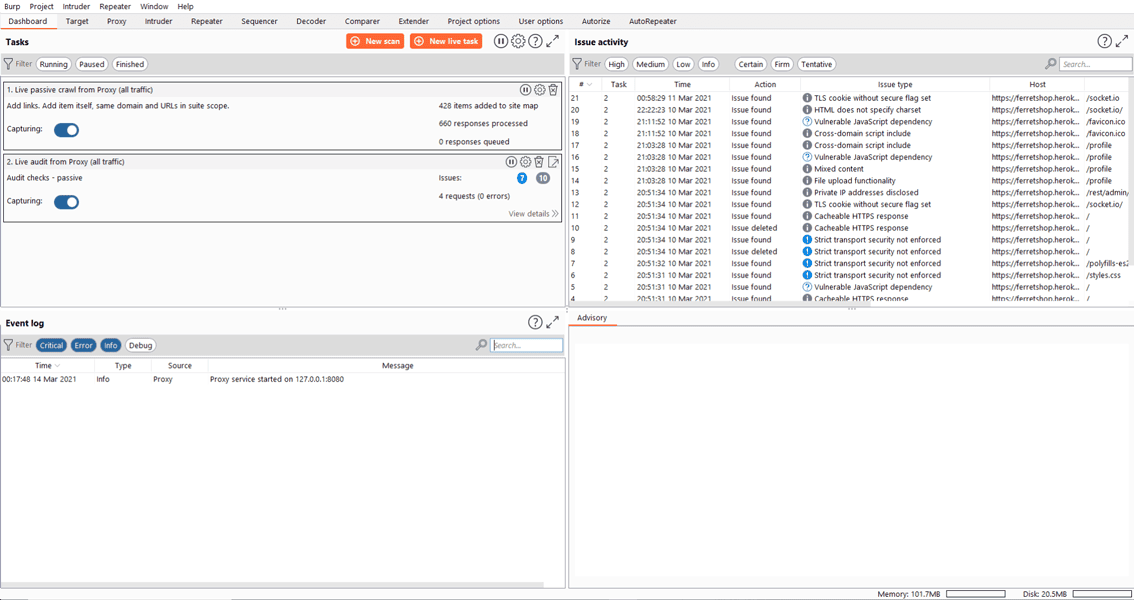
Task: Pause all tasks in the Tasks header
Action: pyautogui.click(x=500, y=41)
